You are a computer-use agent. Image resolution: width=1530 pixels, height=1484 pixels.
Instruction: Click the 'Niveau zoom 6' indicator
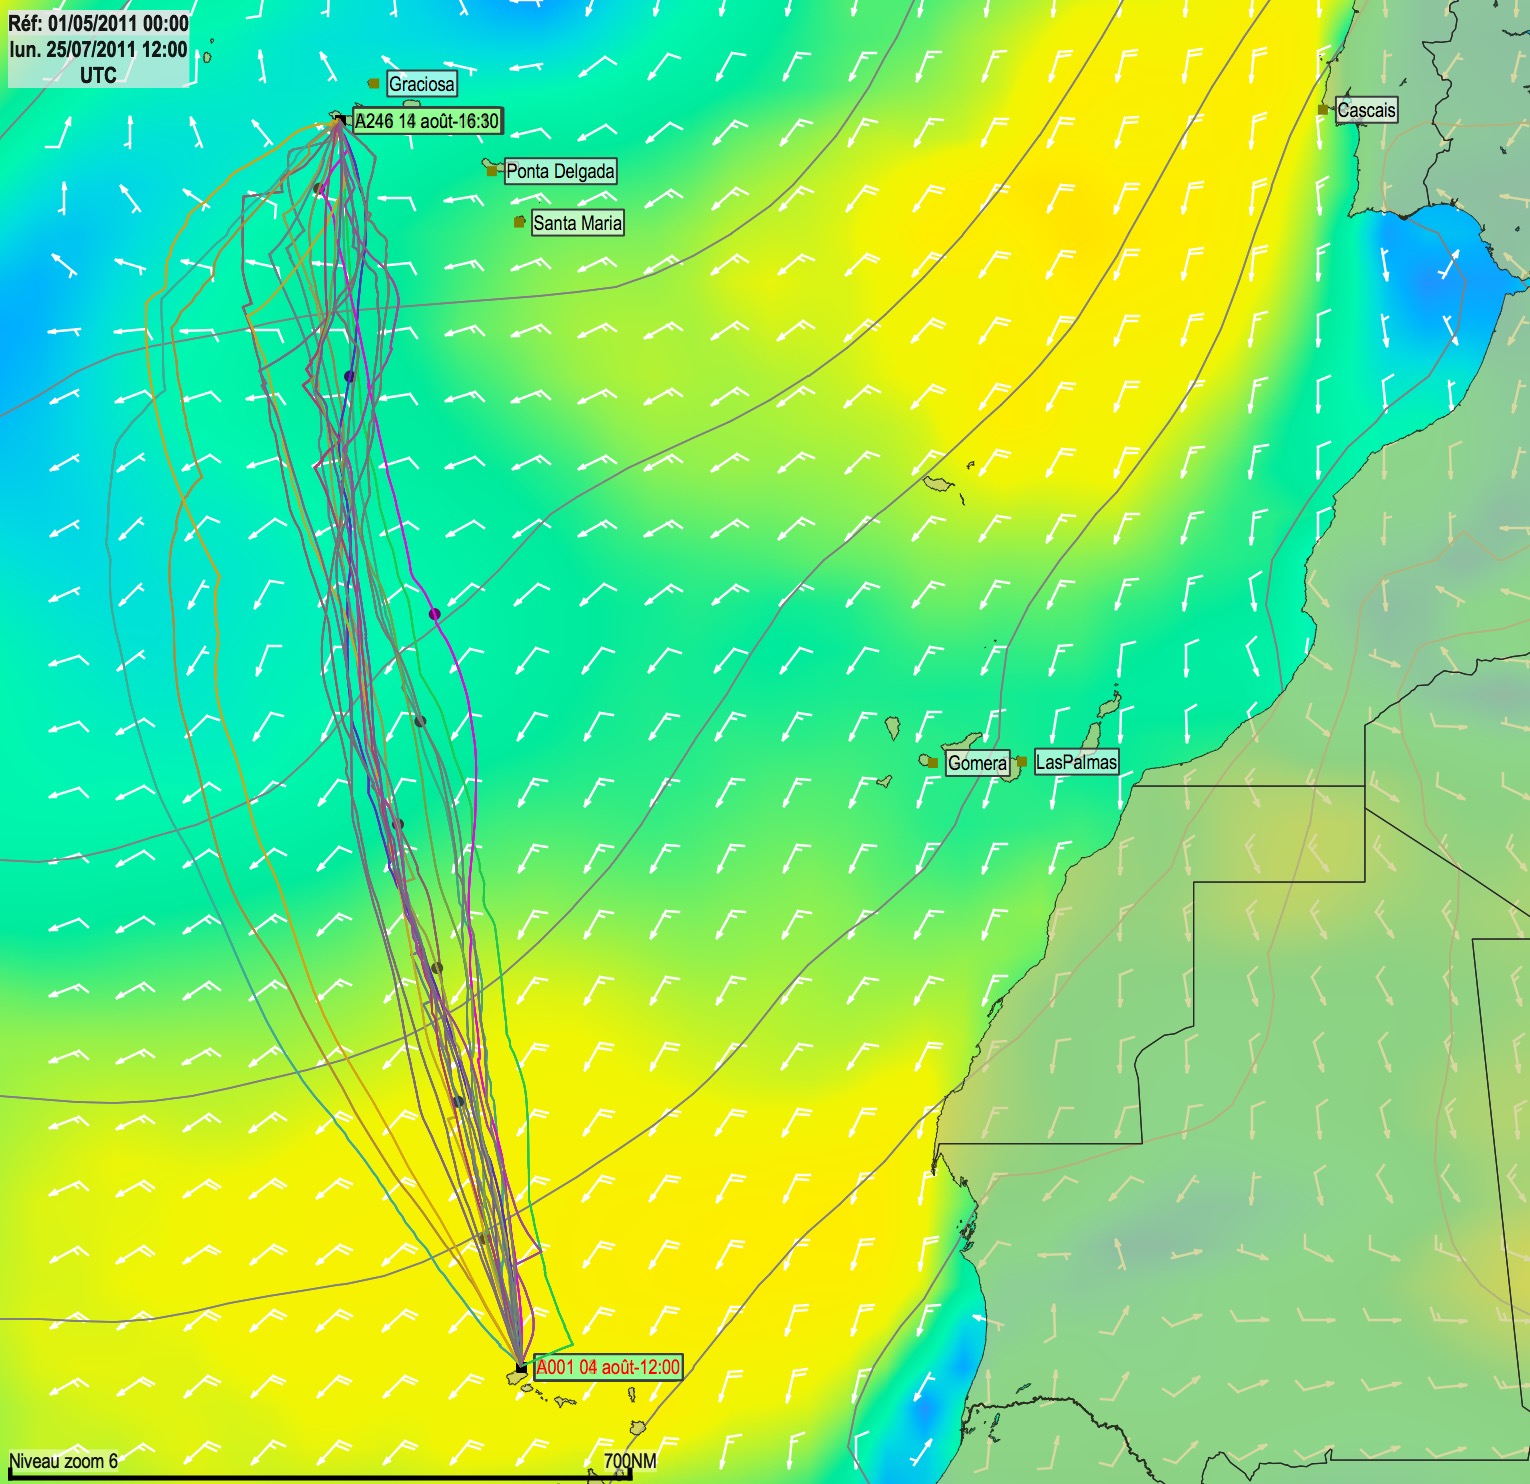click(64, 1461)
